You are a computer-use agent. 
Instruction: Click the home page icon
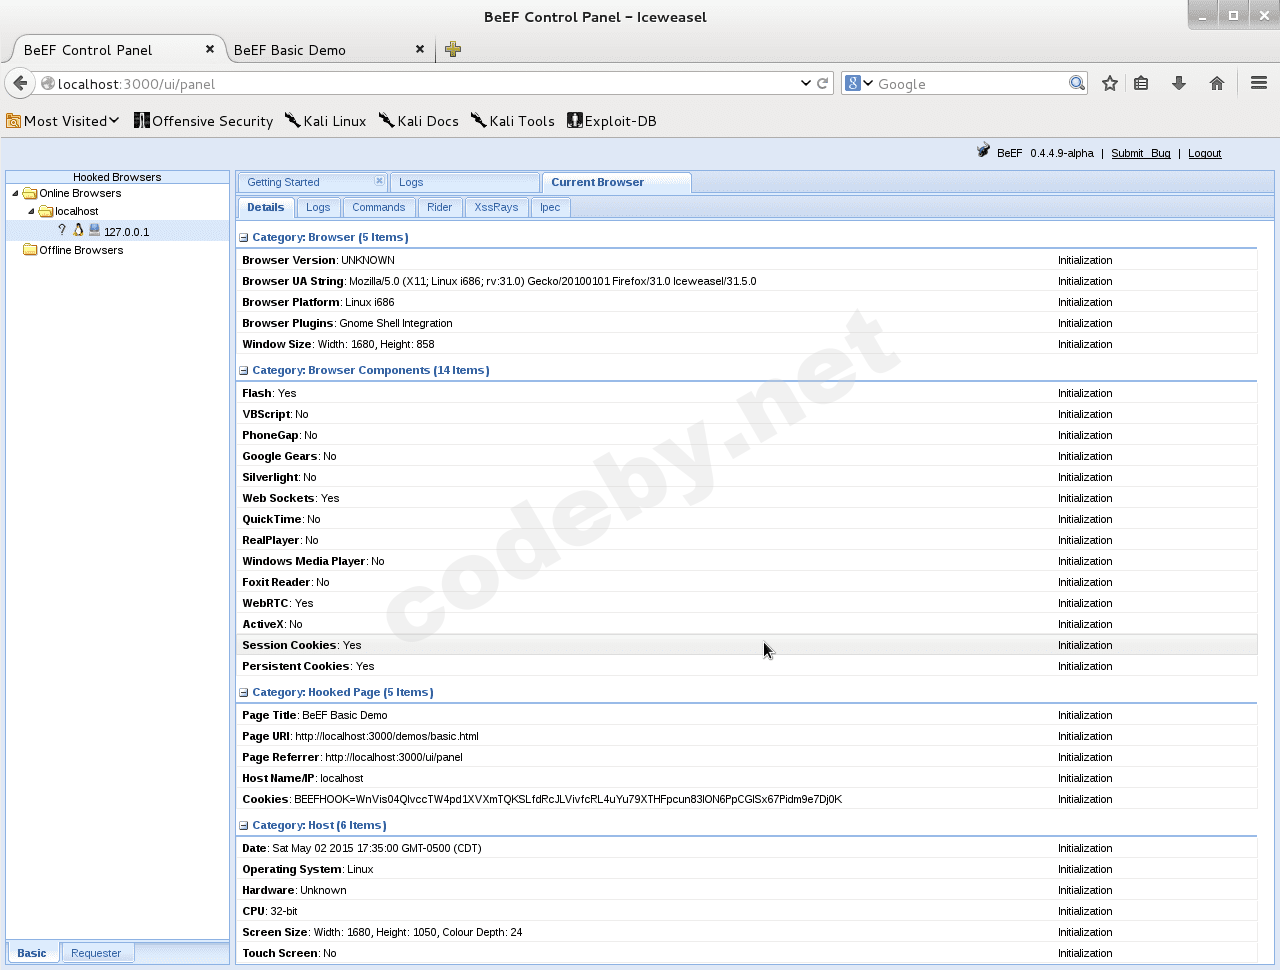pyautogui.click(x=1217, y=84)
